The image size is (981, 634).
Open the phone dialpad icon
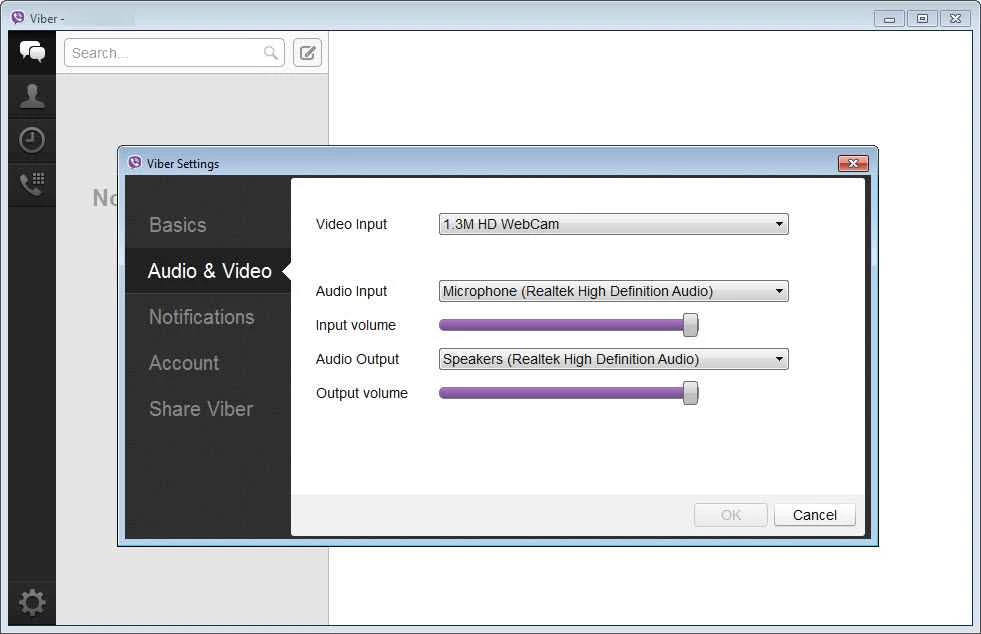(32, 184)
